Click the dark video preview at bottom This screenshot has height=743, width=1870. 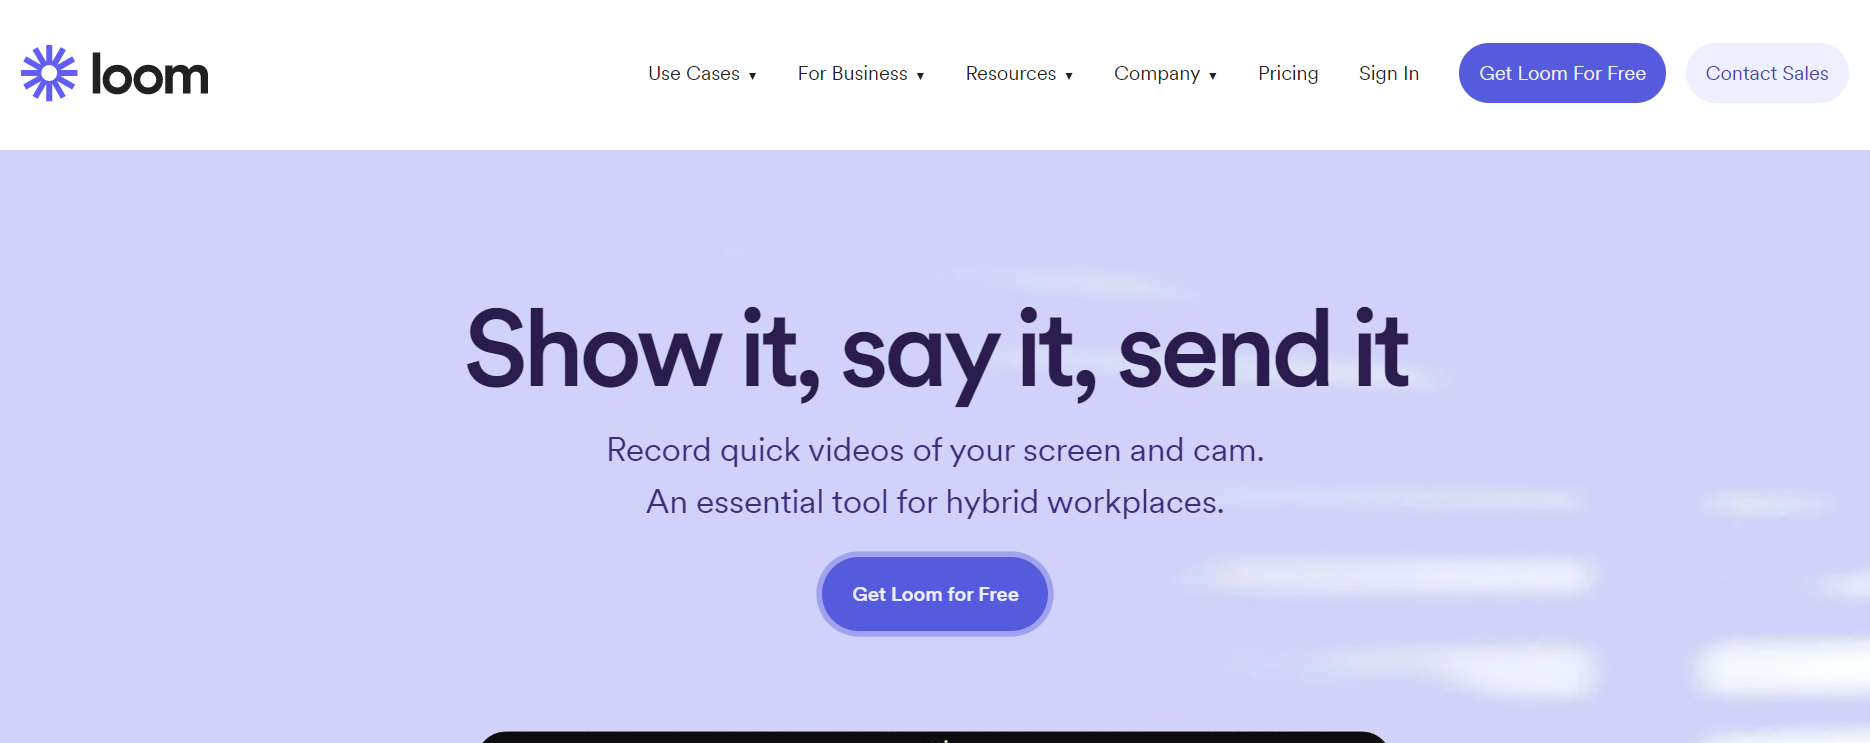(934, 737)
